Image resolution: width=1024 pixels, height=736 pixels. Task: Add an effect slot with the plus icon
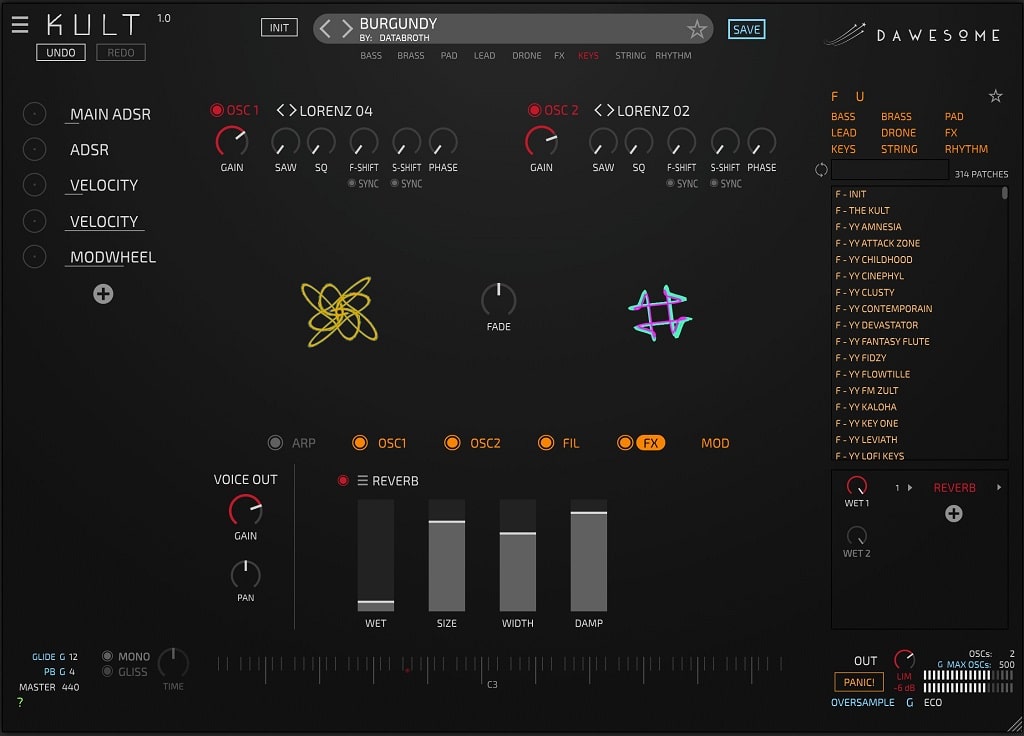[x=953, y=514]
